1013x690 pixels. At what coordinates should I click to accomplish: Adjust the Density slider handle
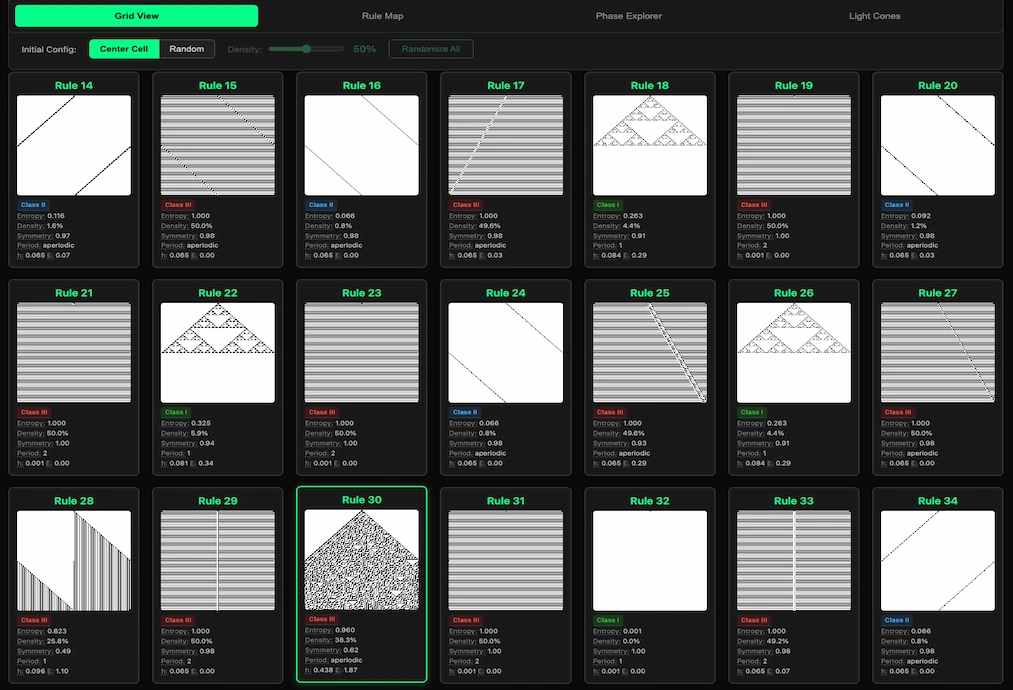click(x=306, y=48)
